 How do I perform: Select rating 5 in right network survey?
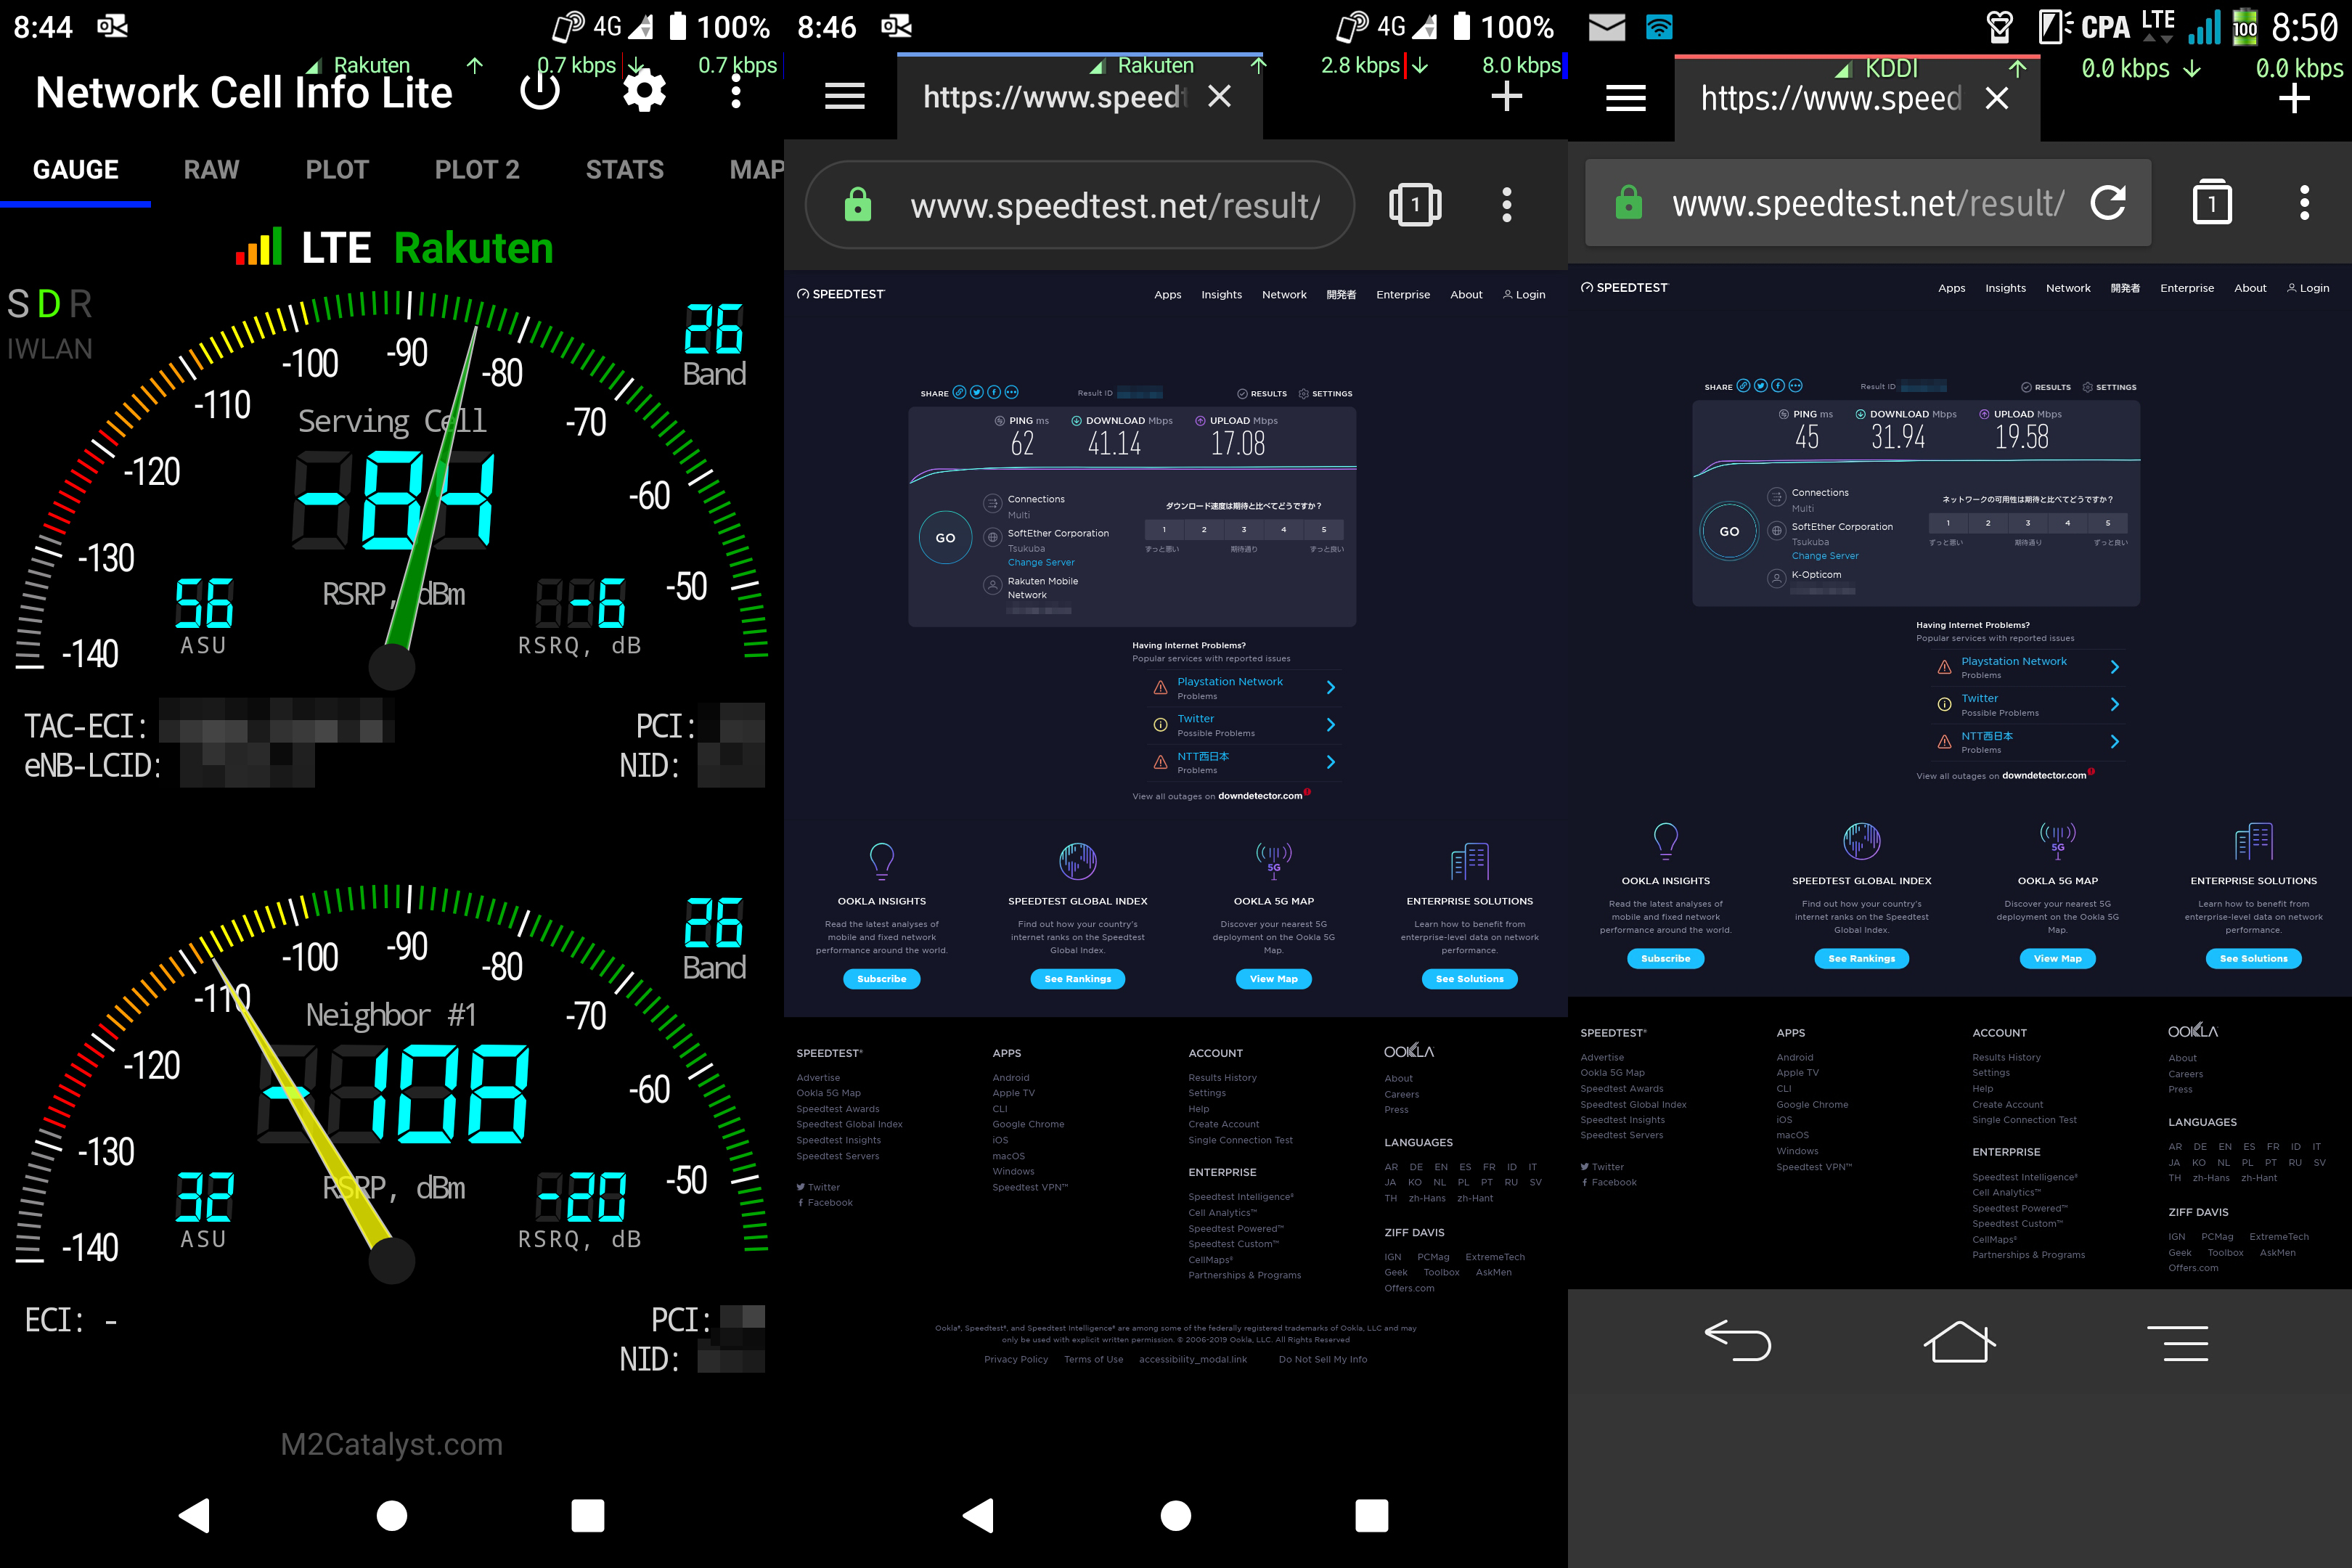[x=2108, y=523]
